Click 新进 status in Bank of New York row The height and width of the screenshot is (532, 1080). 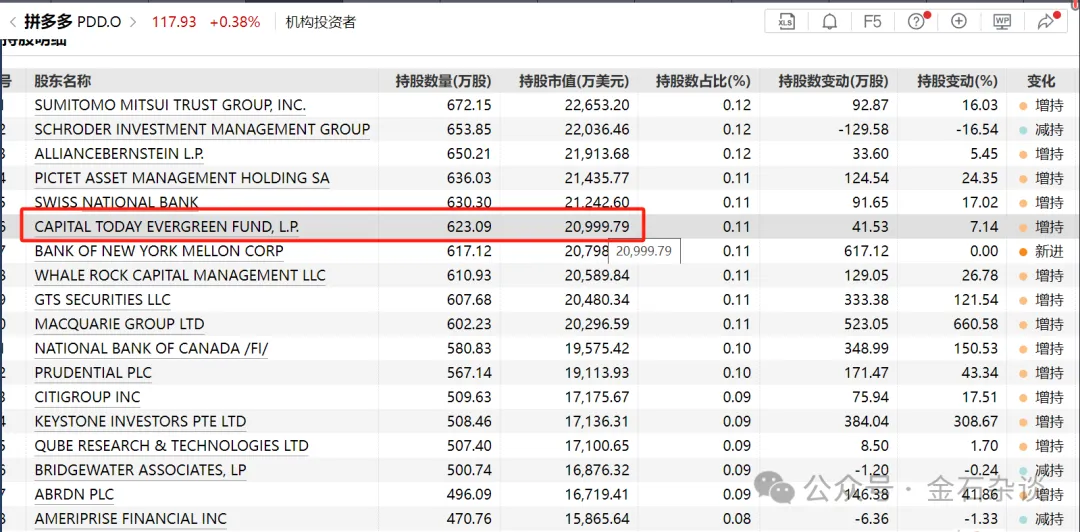[x=1048, y=252]
